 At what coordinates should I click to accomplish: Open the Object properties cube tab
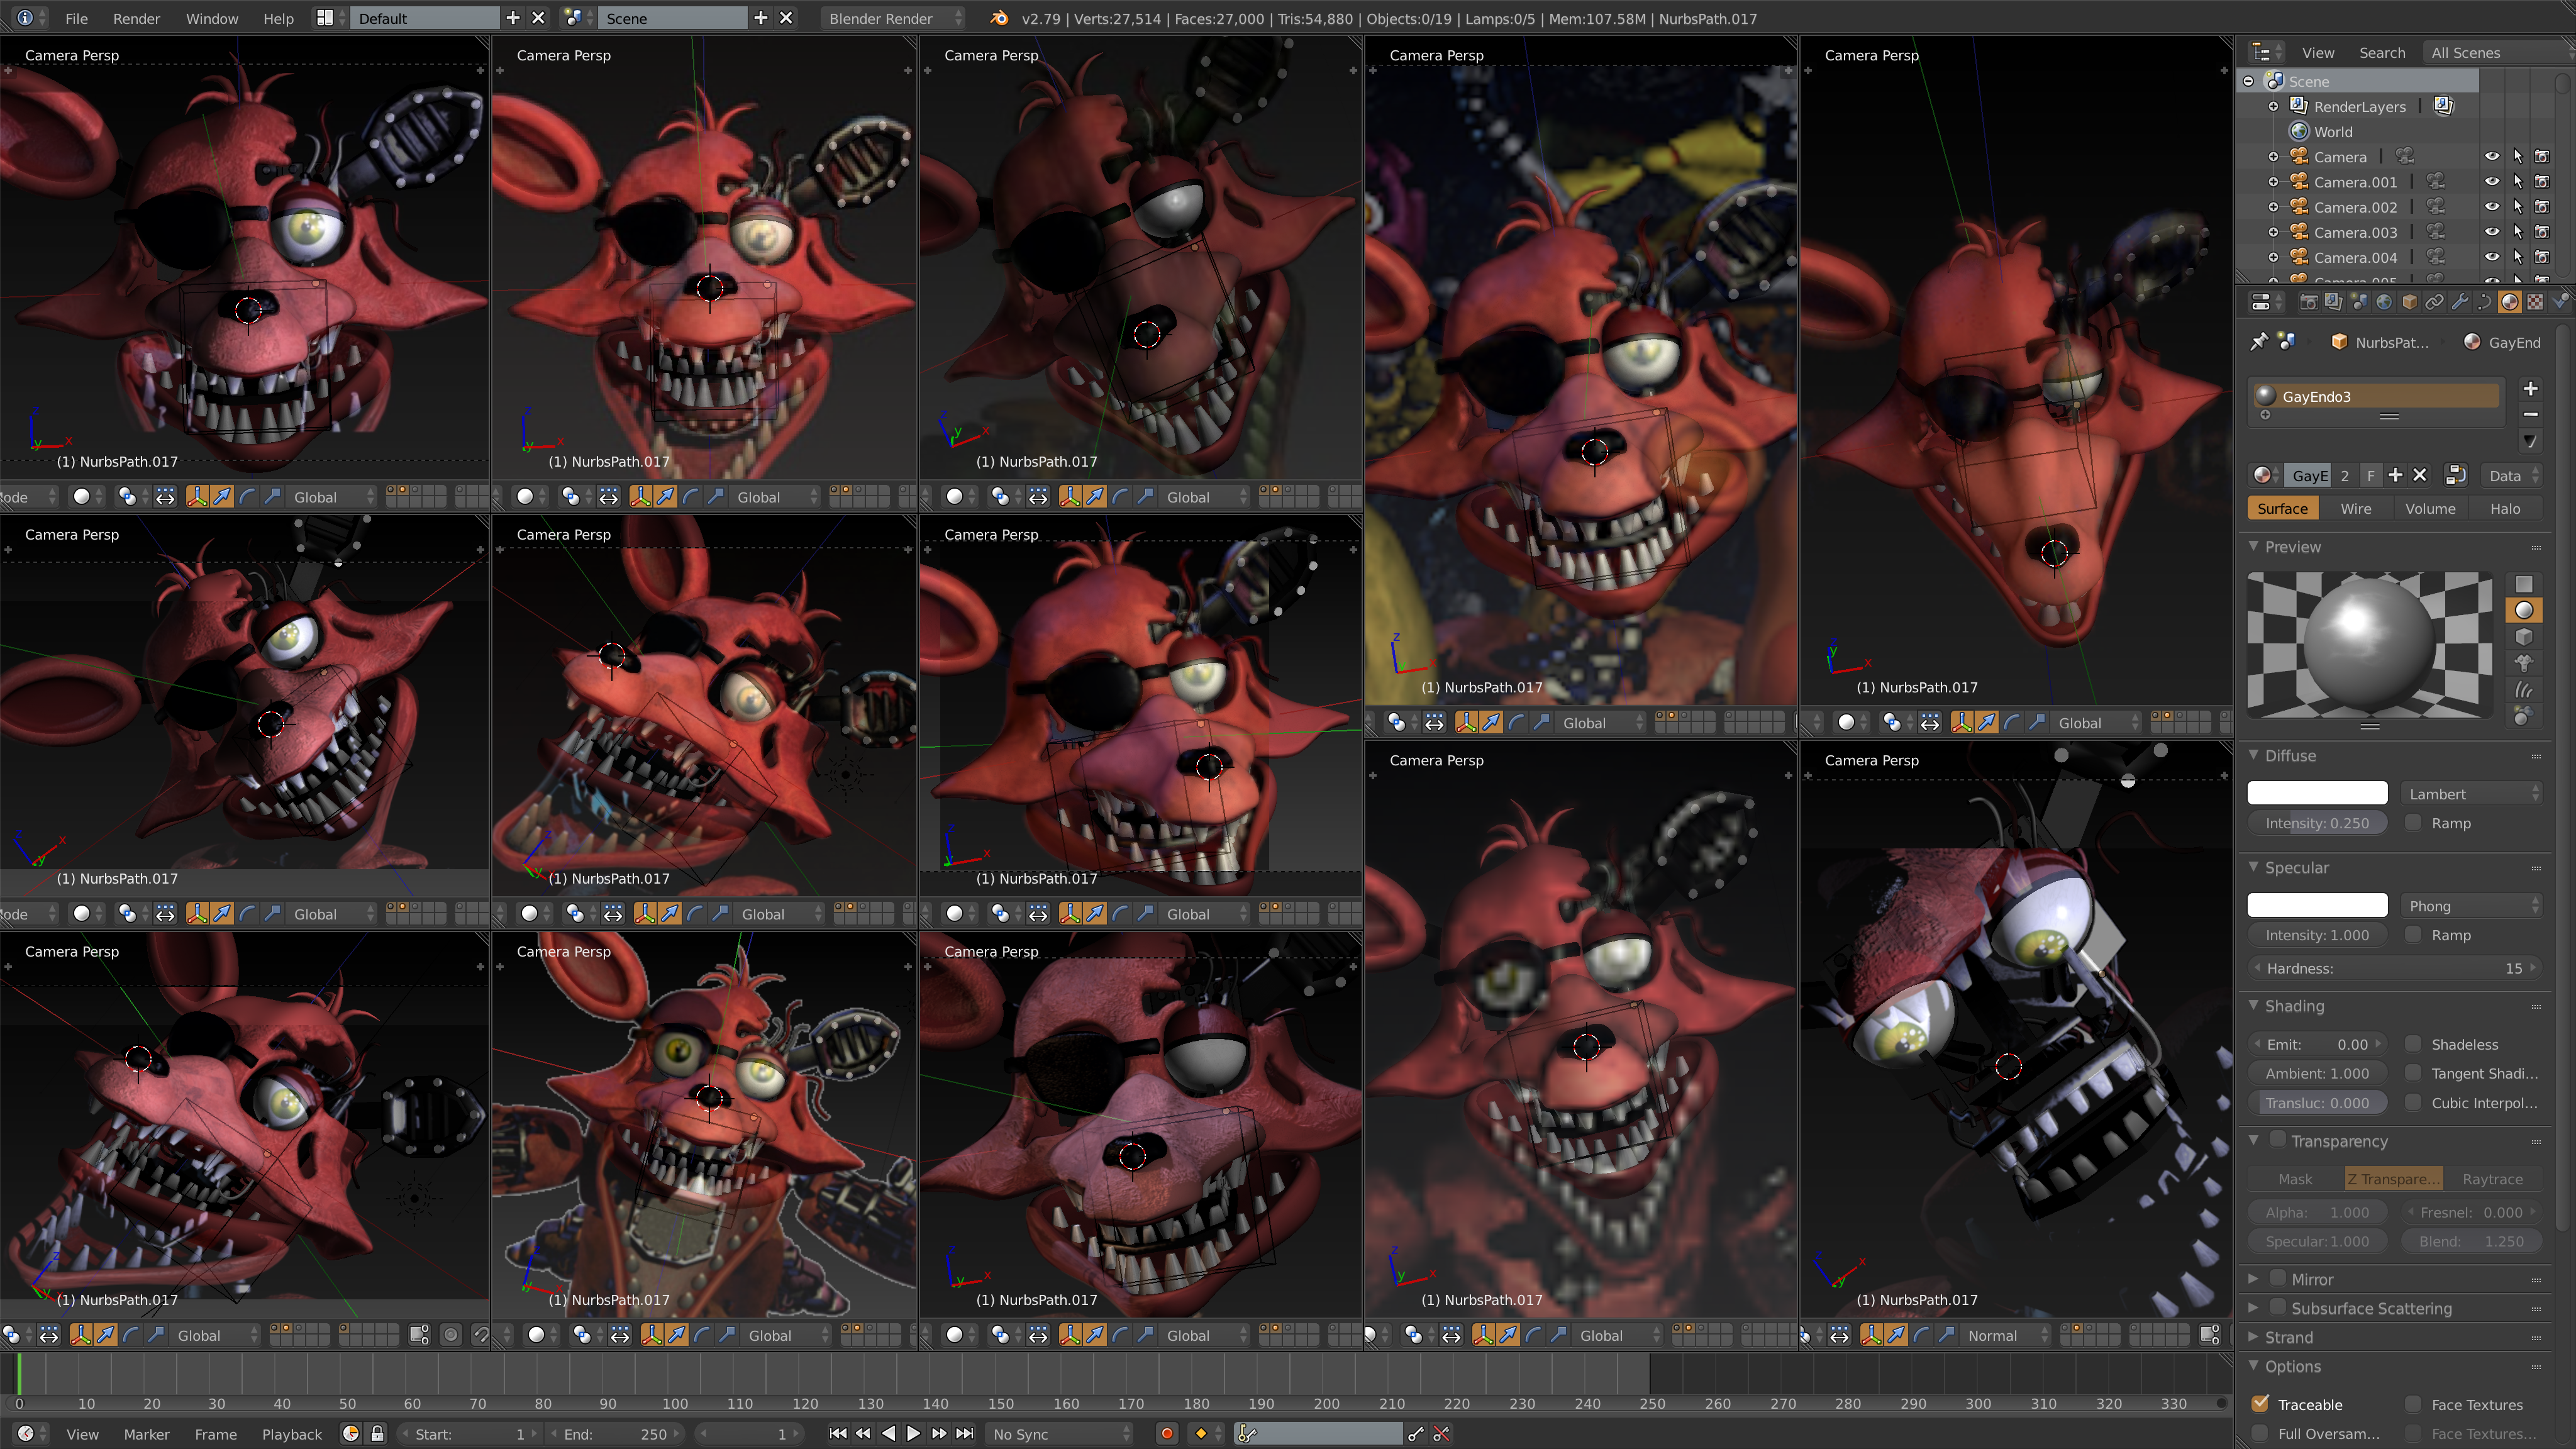2409,302
